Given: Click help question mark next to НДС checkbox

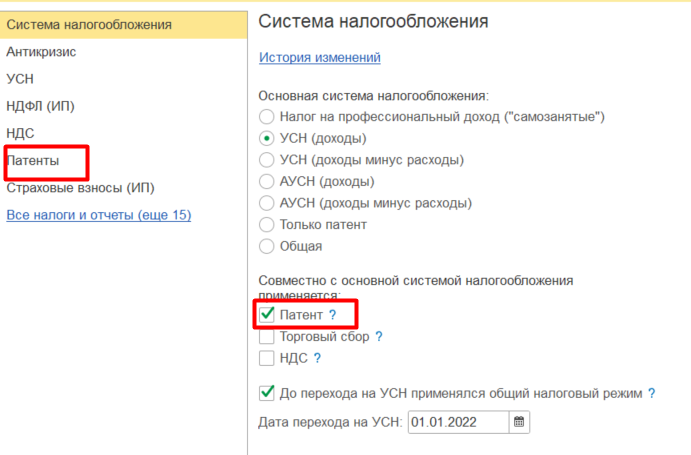Looking at the screenshot, I should 317,358.
